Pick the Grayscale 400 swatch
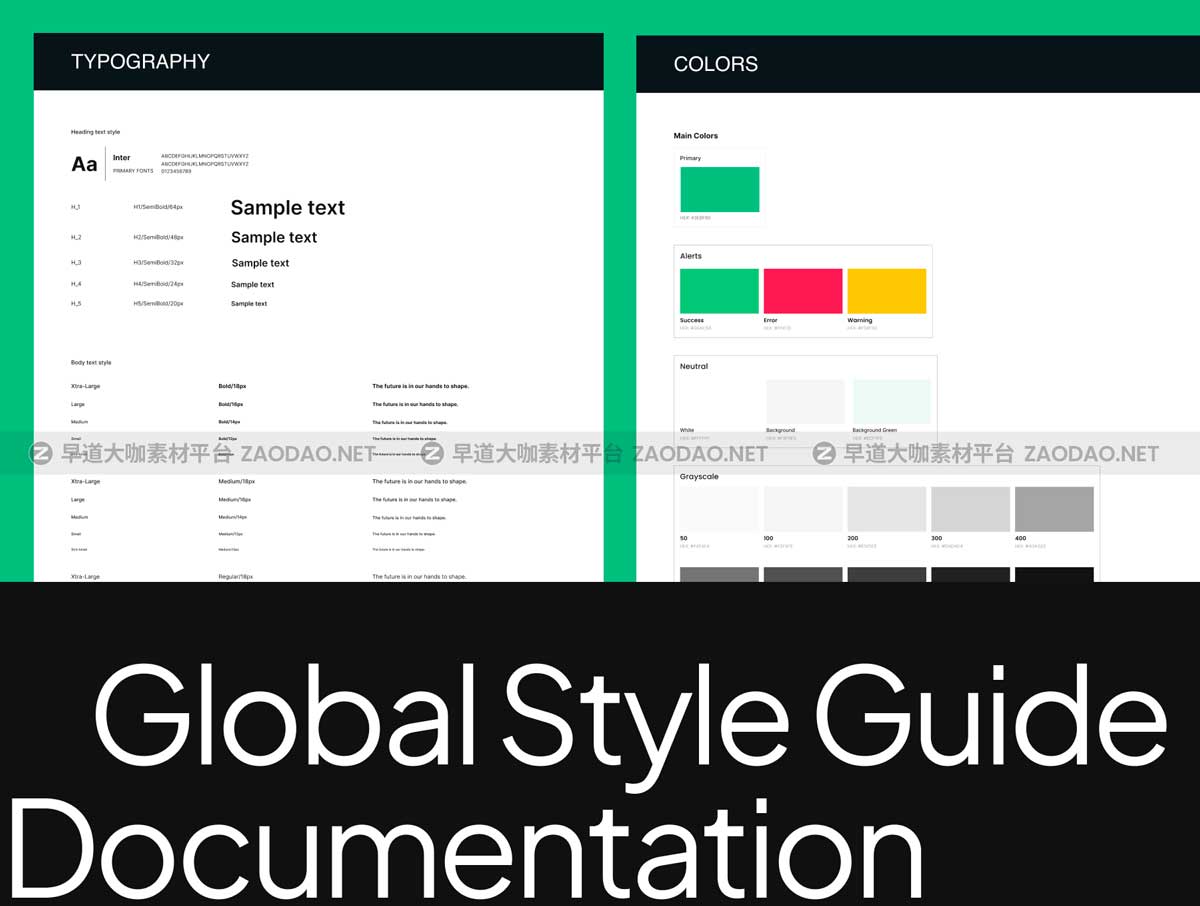1200x906 pixels. pos(1054,509)
